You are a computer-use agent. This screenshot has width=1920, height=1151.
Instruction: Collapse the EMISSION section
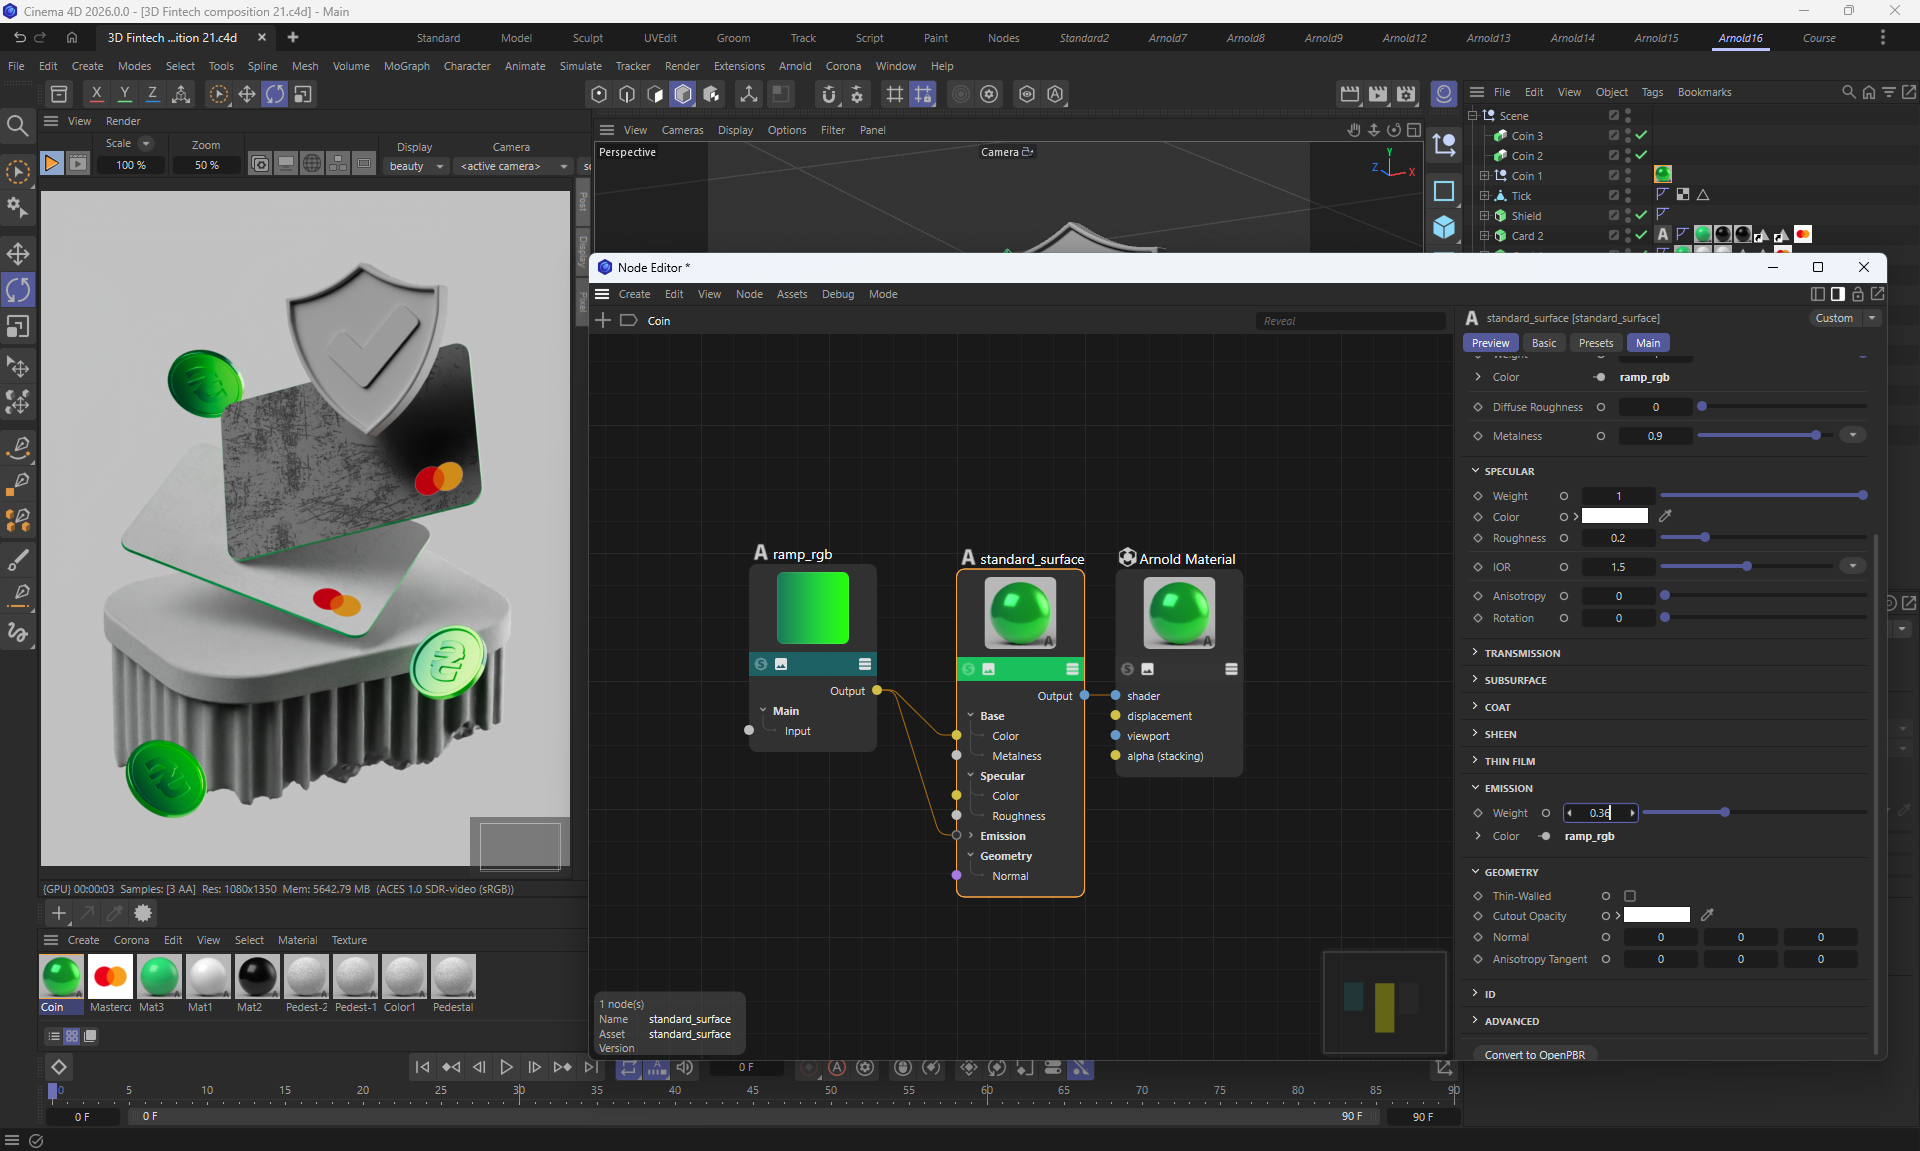[1508, 788]
